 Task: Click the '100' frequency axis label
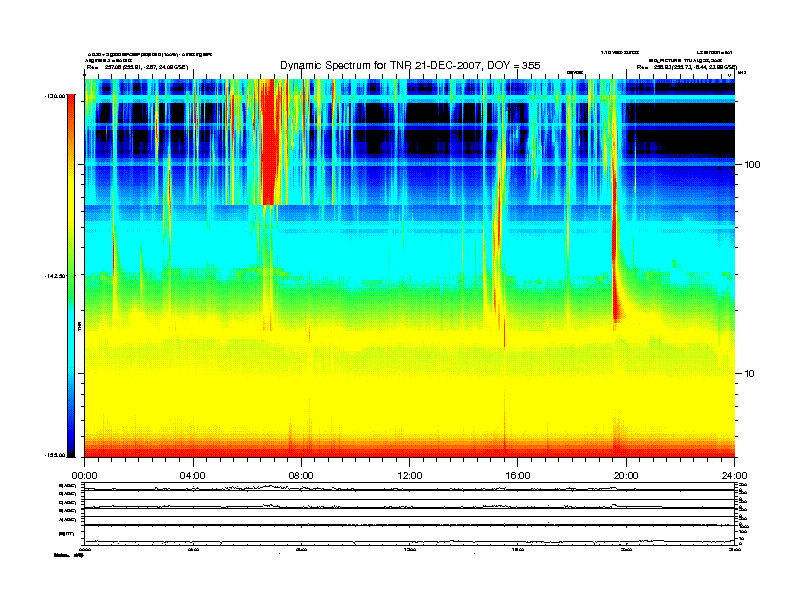tap(752, 165)
